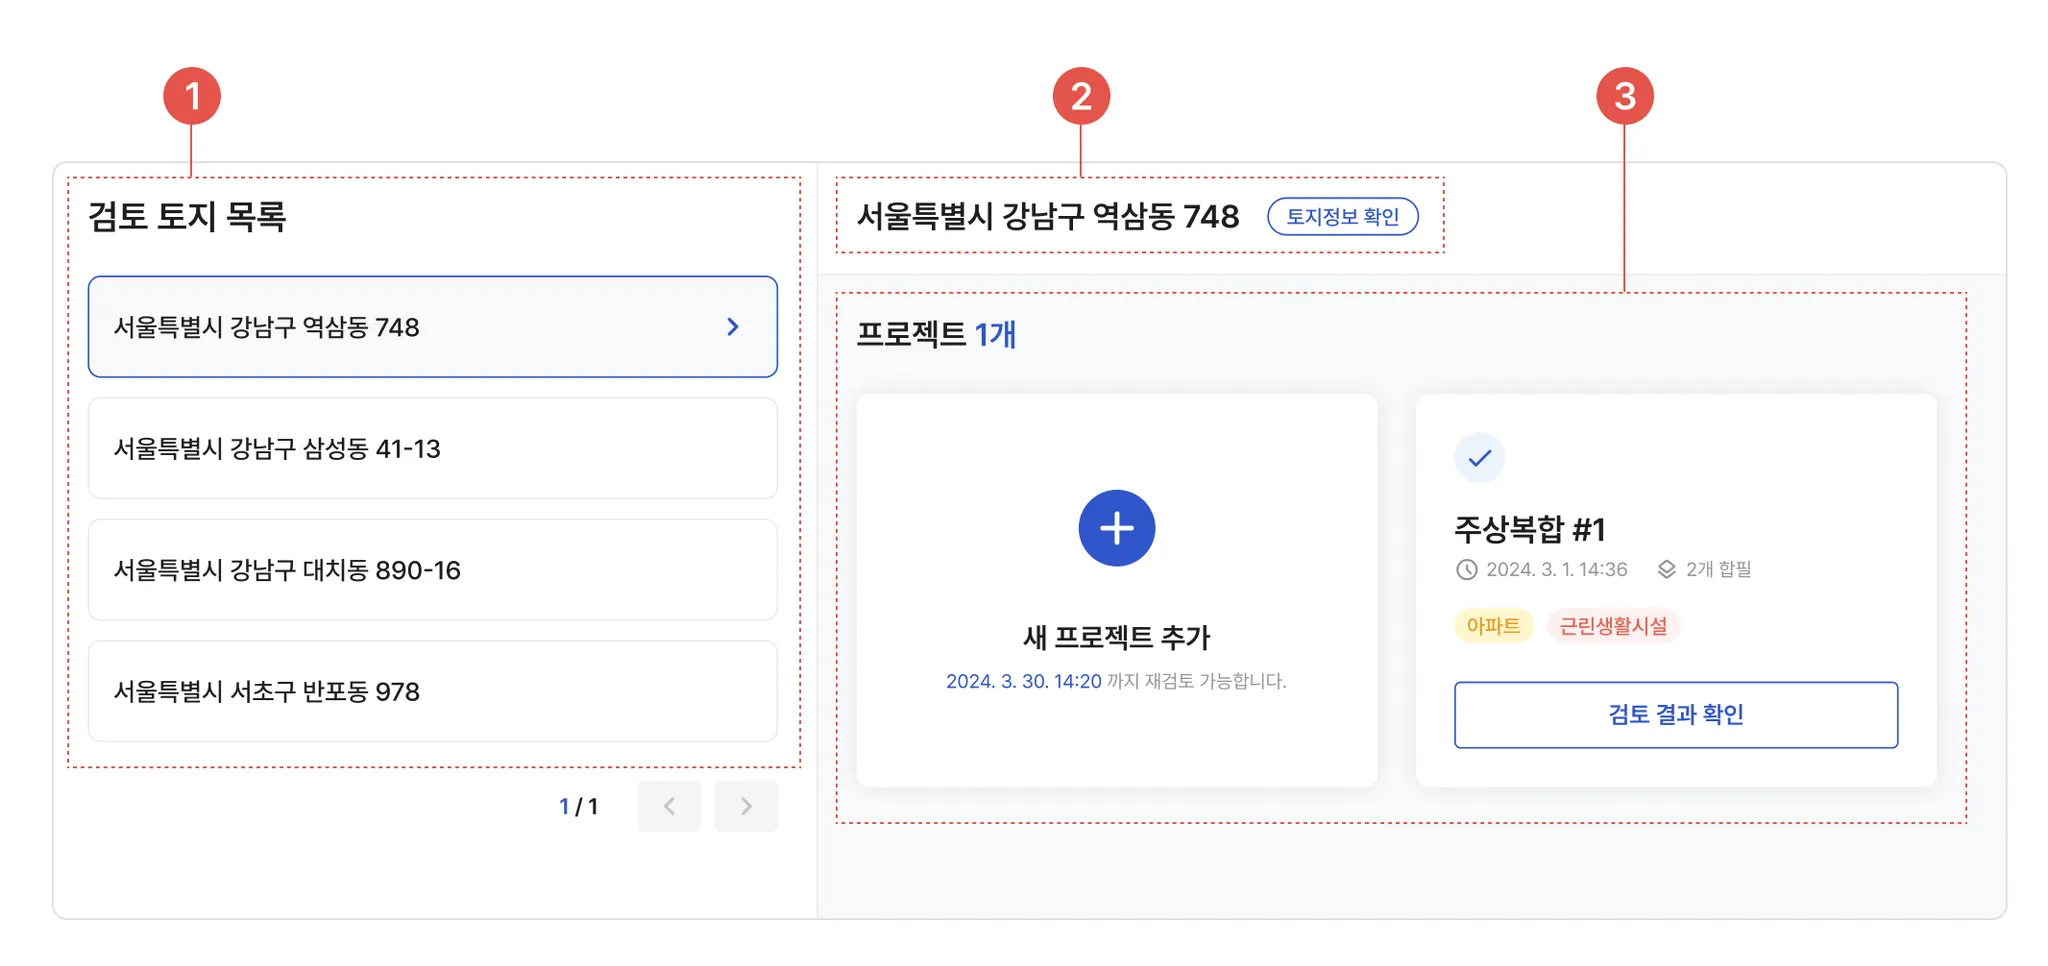Click red annotation marker number 3
The height and width of the screenshot is (966, 2048).
click(x=1624, y=96)
